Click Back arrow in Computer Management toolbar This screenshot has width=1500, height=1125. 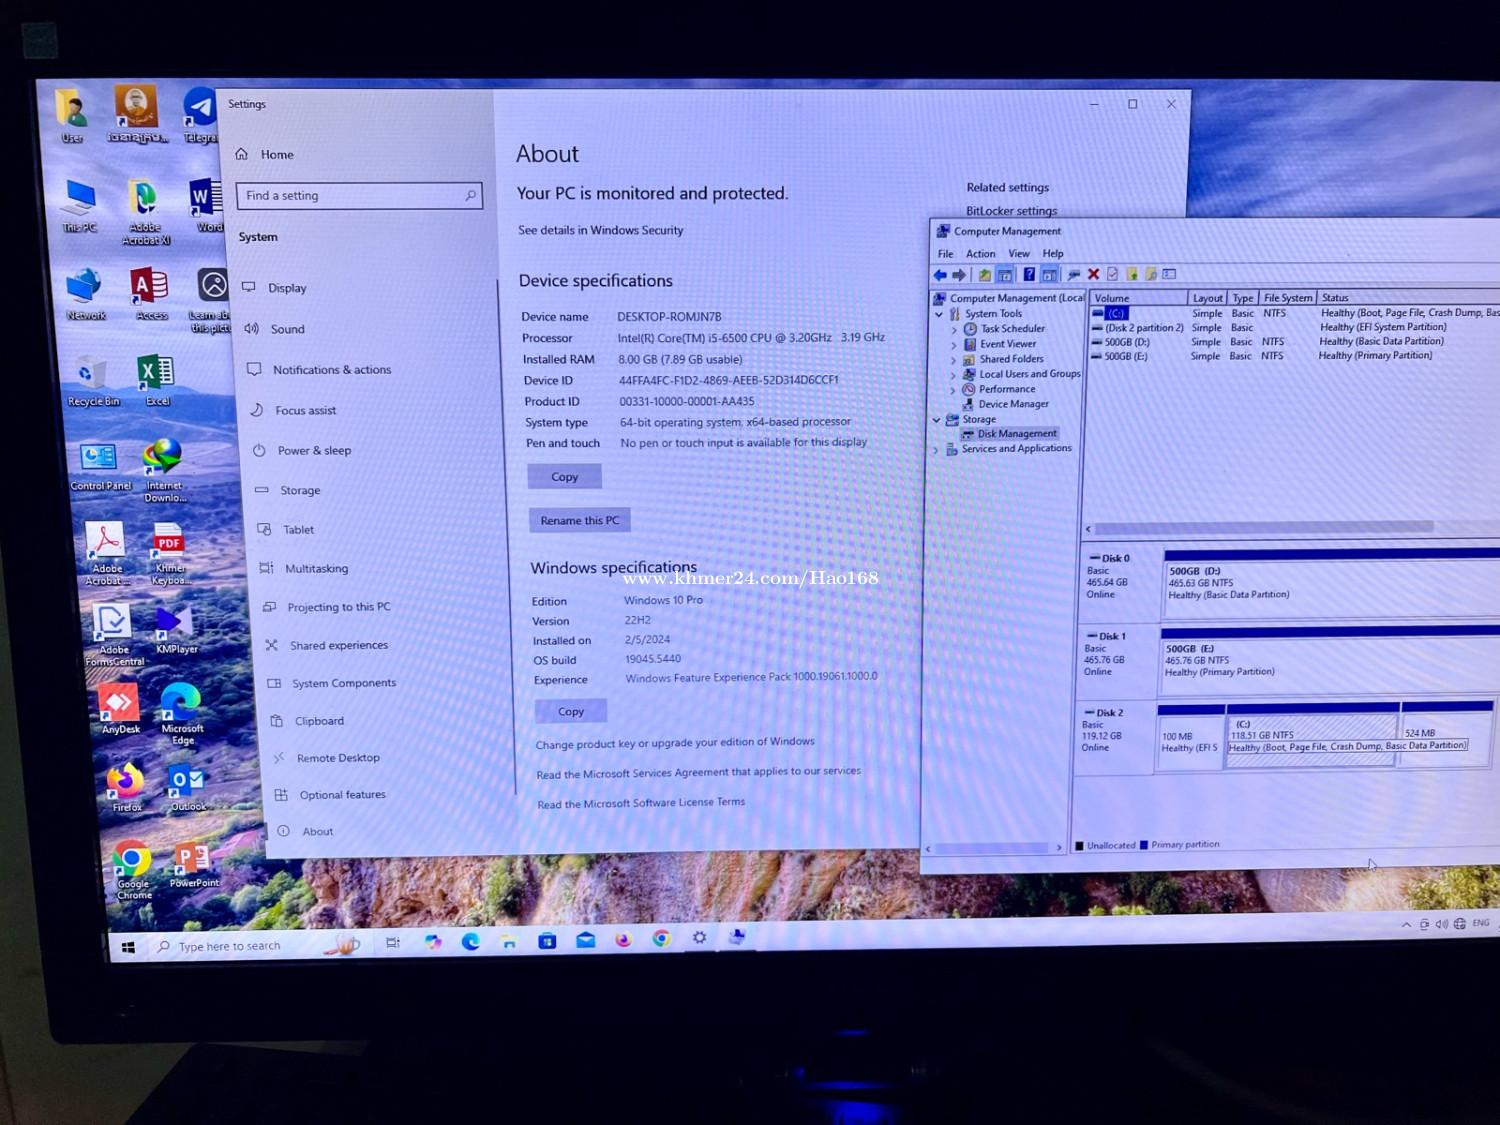[940, 275]
